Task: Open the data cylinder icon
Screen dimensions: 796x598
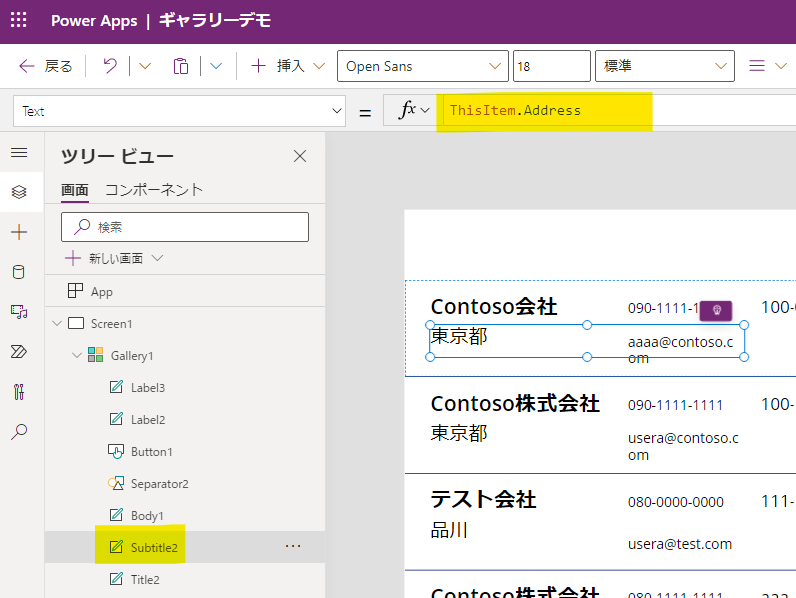Action: pos(18,272)
